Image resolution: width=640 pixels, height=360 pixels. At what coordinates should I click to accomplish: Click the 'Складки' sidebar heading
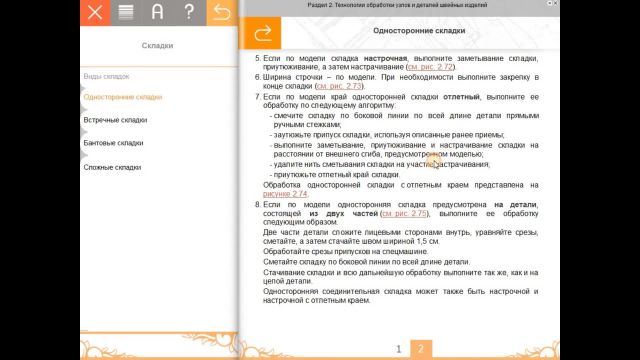(x=158, y=45)
